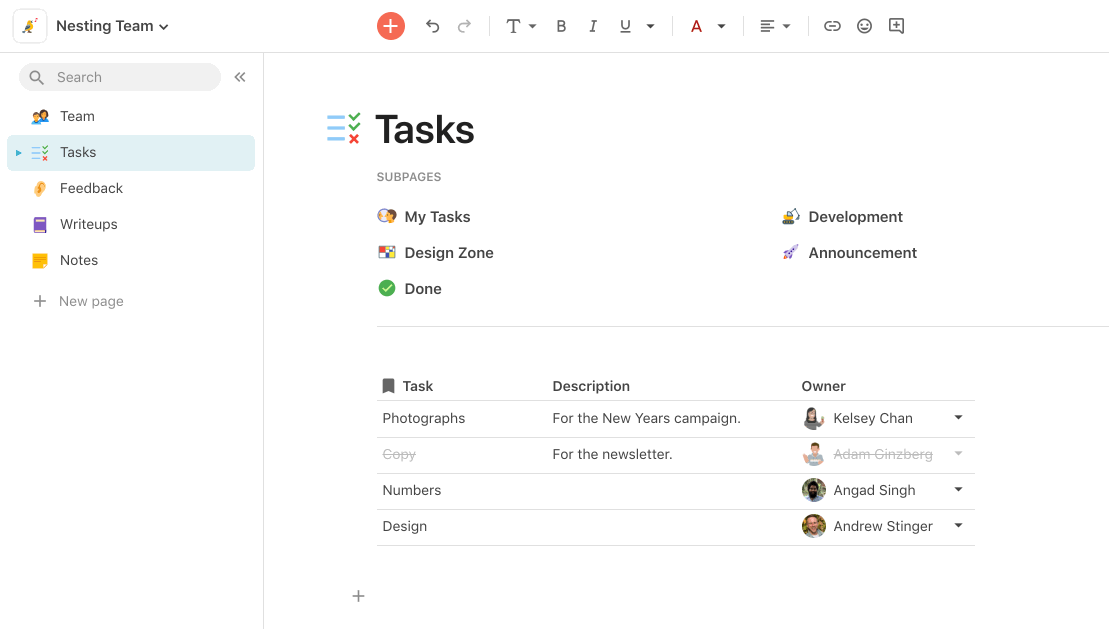Insert a link with link icon
This screenshot has width=1109, height=629.
(832, 26)
